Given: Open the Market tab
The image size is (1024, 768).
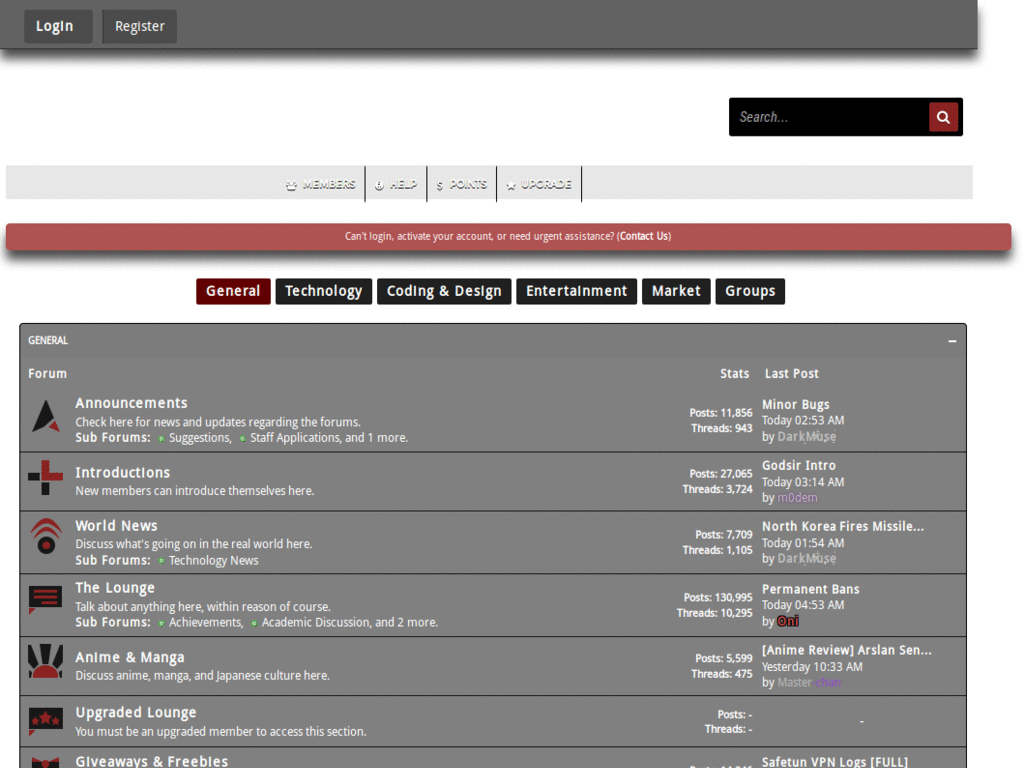Looking at the screenshot, I should point(676,291).
